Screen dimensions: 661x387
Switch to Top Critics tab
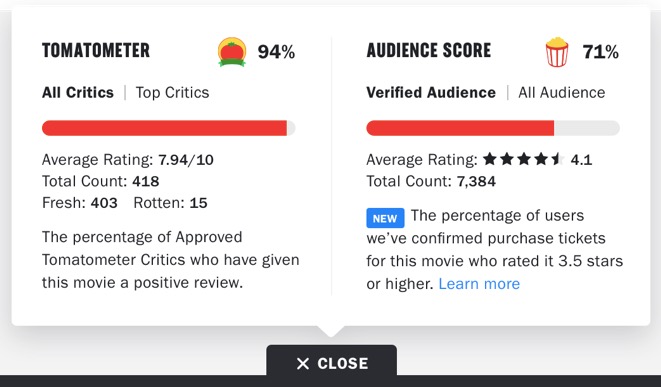tap(172, 92)
